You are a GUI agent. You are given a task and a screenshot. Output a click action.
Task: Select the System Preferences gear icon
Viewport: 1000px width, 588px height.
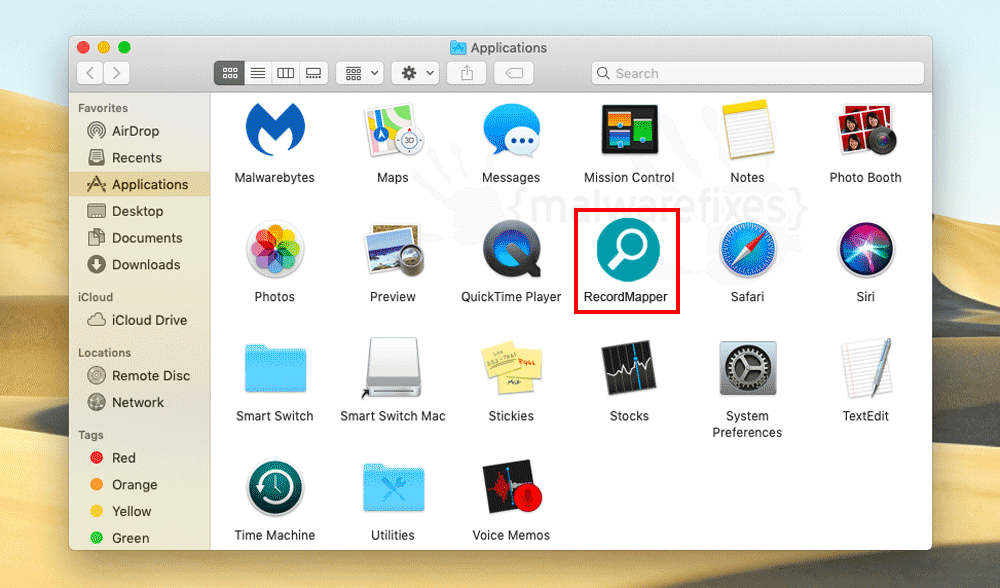point(747,368)
